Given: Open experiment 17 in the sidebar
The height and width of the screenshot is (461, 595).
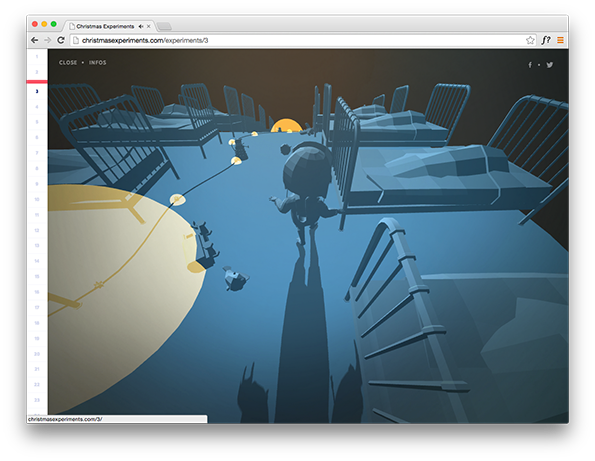Looking at the screenshot, I should tap(37, 307).
